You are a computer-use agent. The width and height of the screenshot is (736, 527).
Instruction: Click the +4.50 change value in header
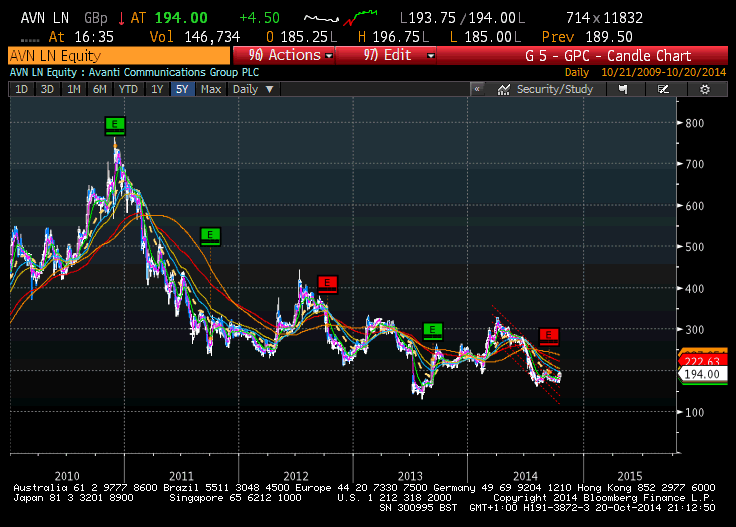click(x=260, y=18)
